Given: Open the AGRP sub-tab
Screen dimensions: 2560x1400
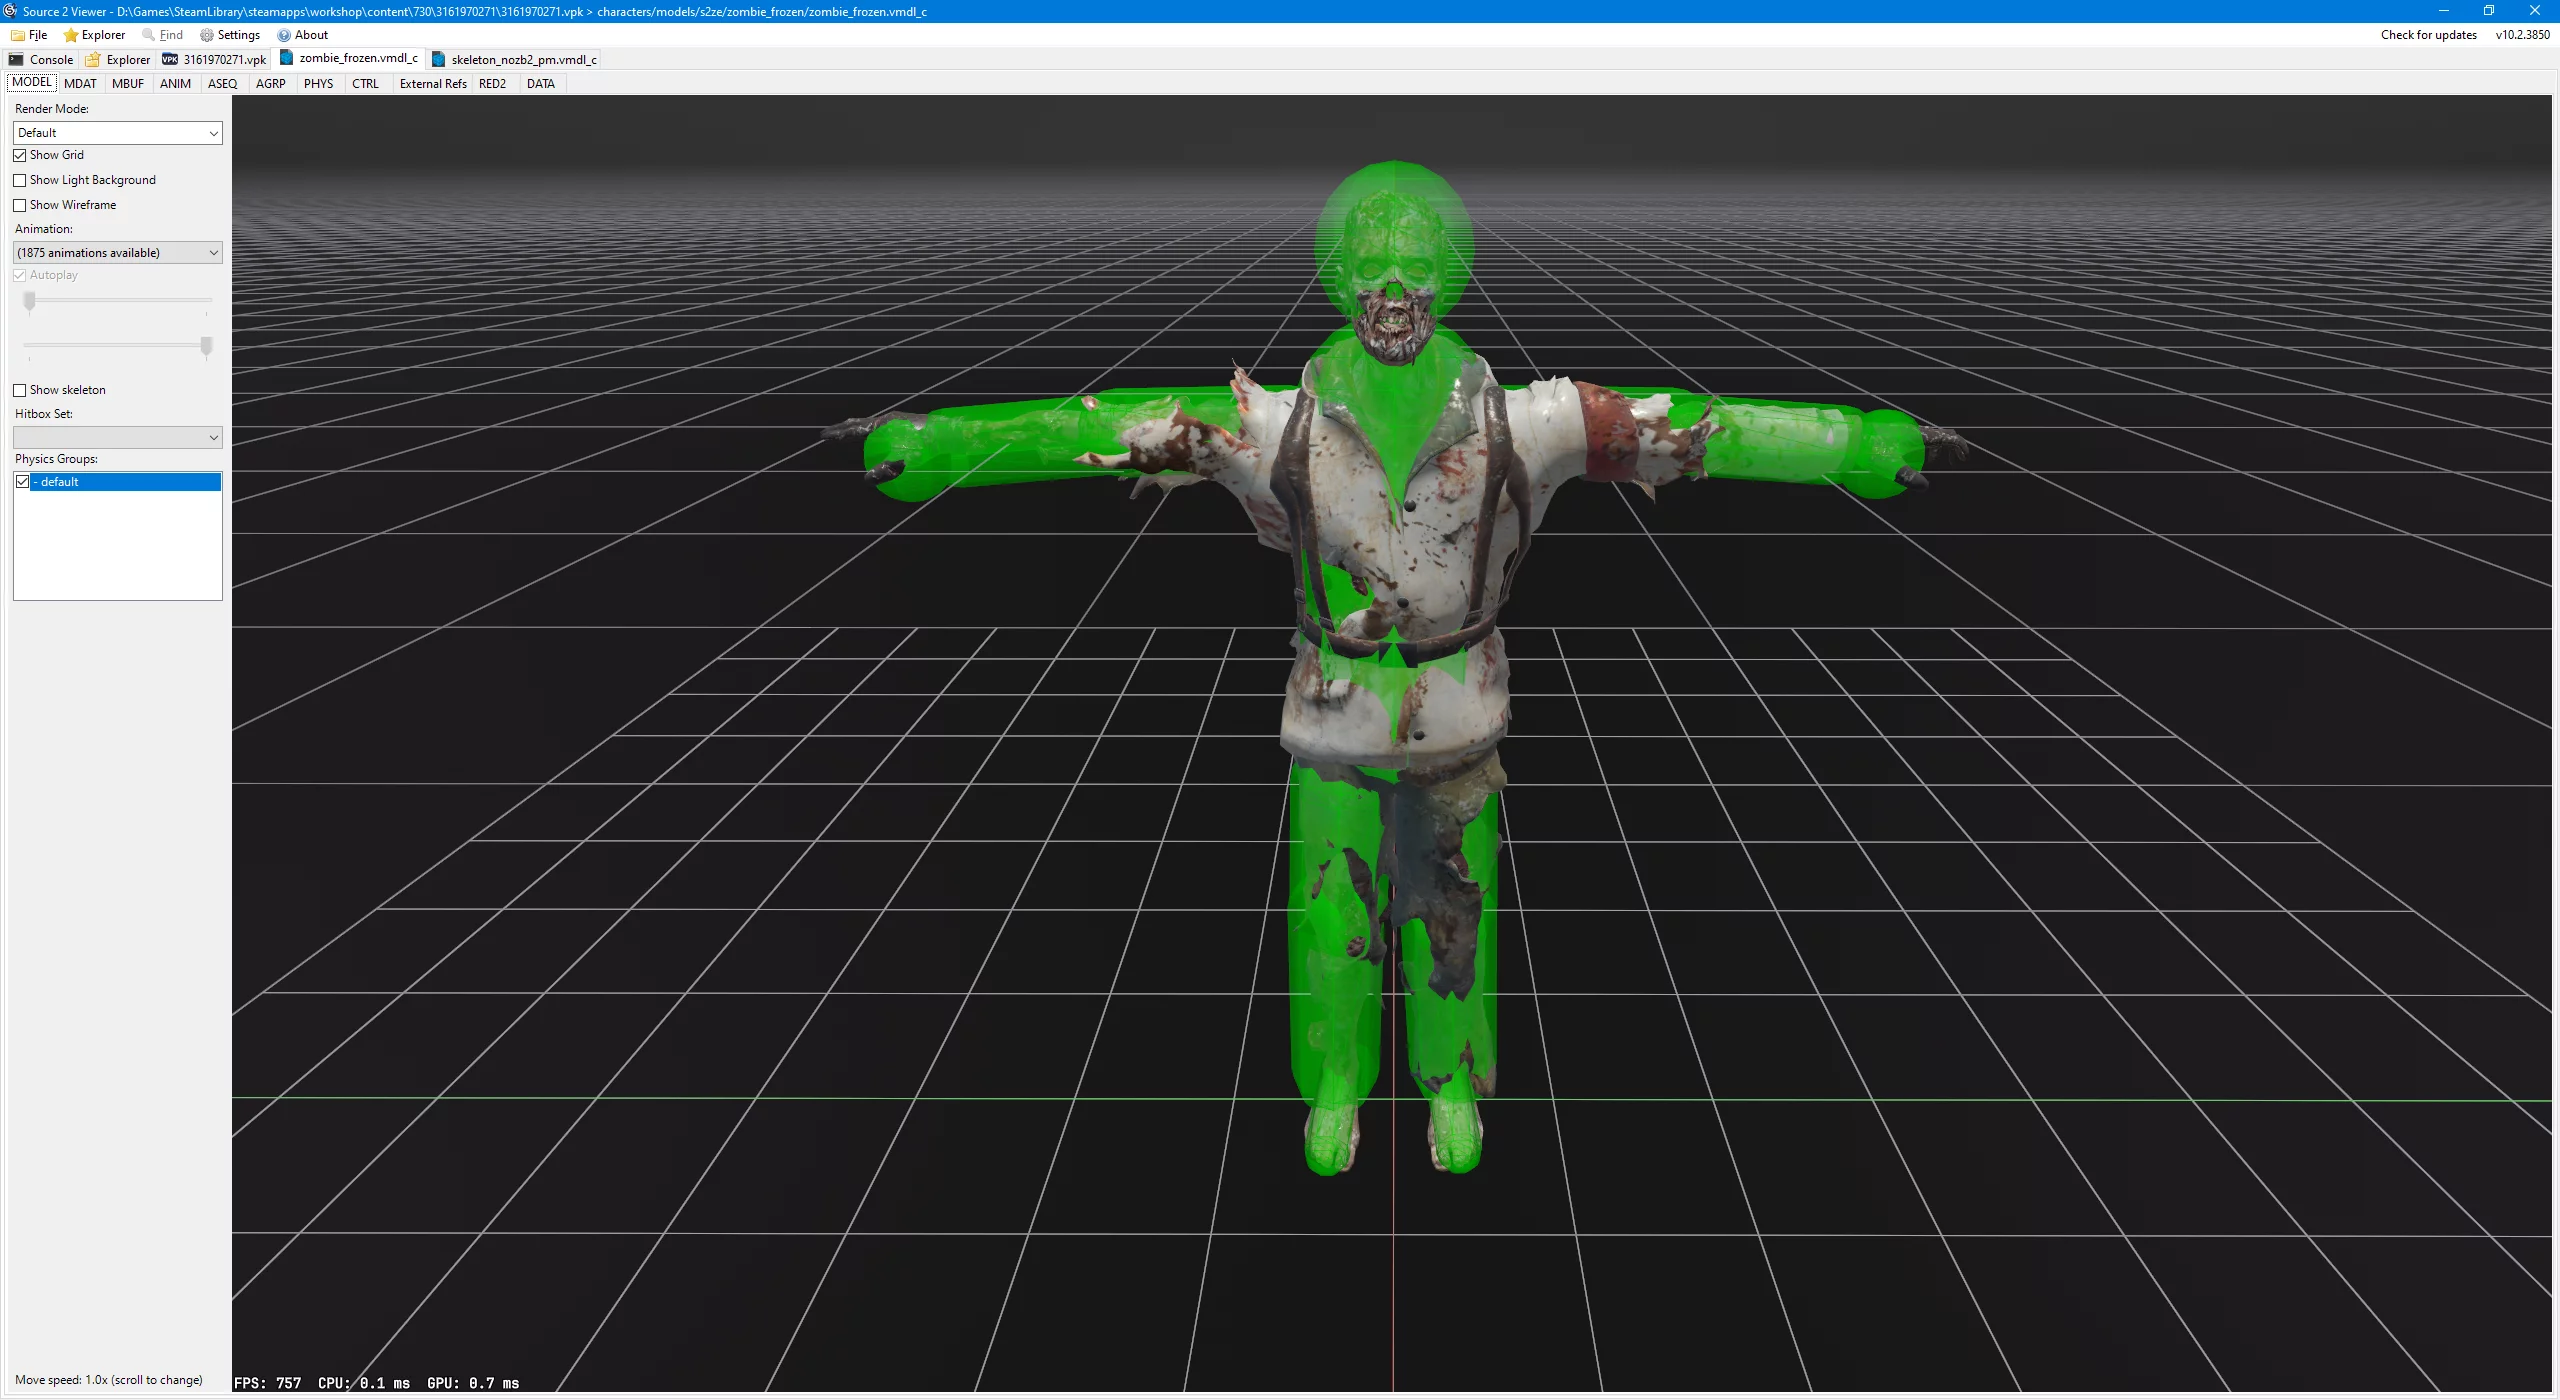Looking at the screenshot, I should 271,84.
